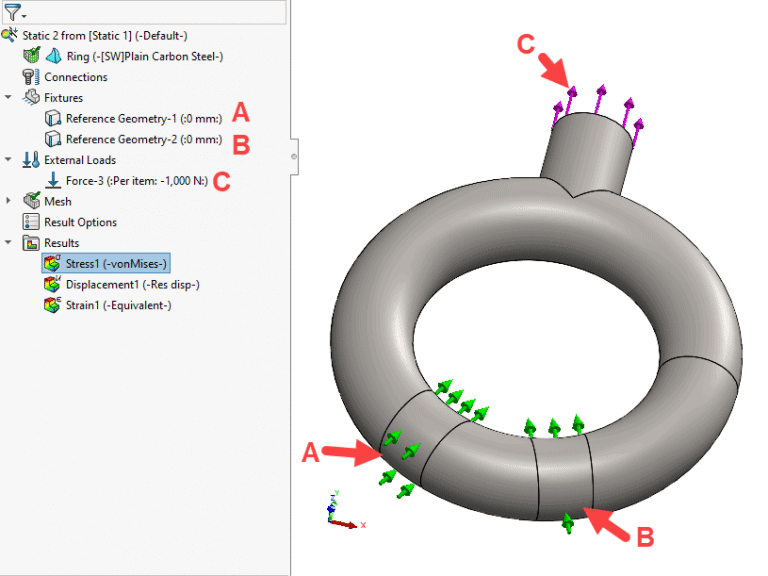Expand the Mesh tree node

click(9, 202)
